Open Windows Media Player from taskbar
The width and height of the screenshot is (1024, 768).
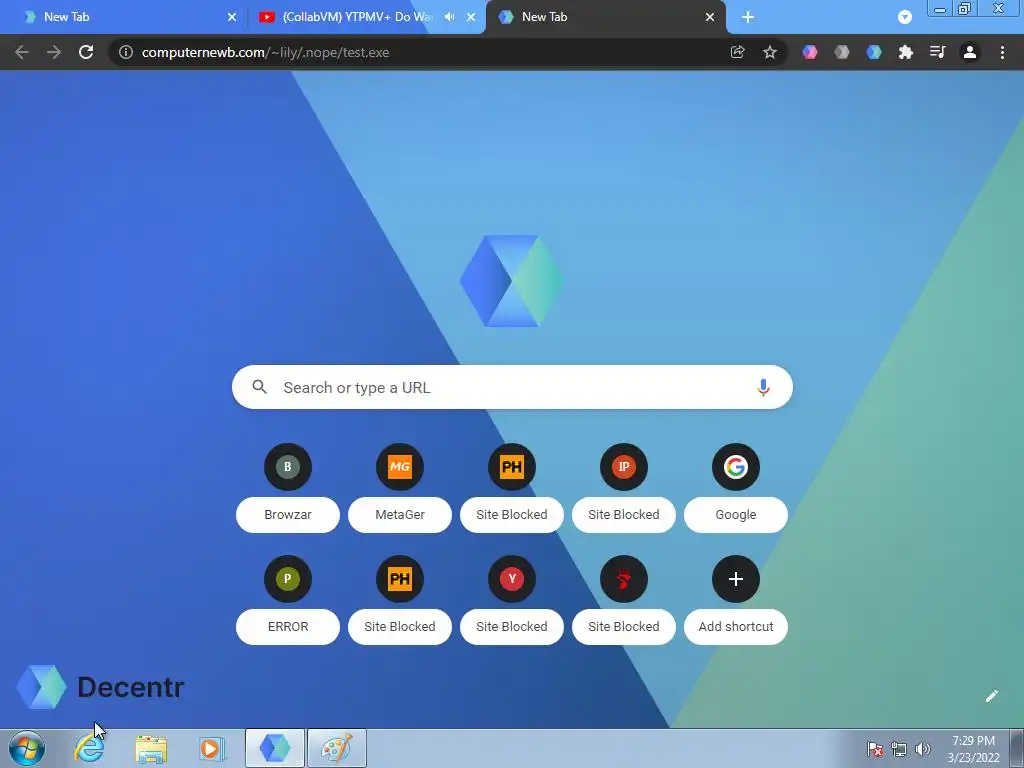point(212,748)
